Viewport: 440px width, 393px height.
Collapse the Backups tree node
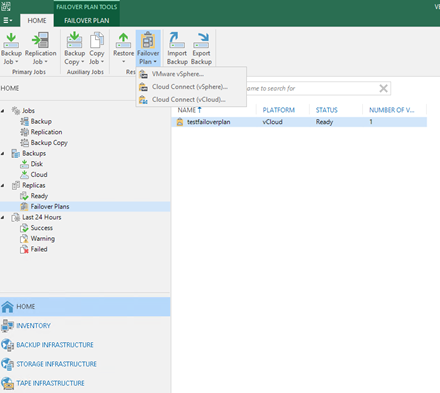point(3,153)
